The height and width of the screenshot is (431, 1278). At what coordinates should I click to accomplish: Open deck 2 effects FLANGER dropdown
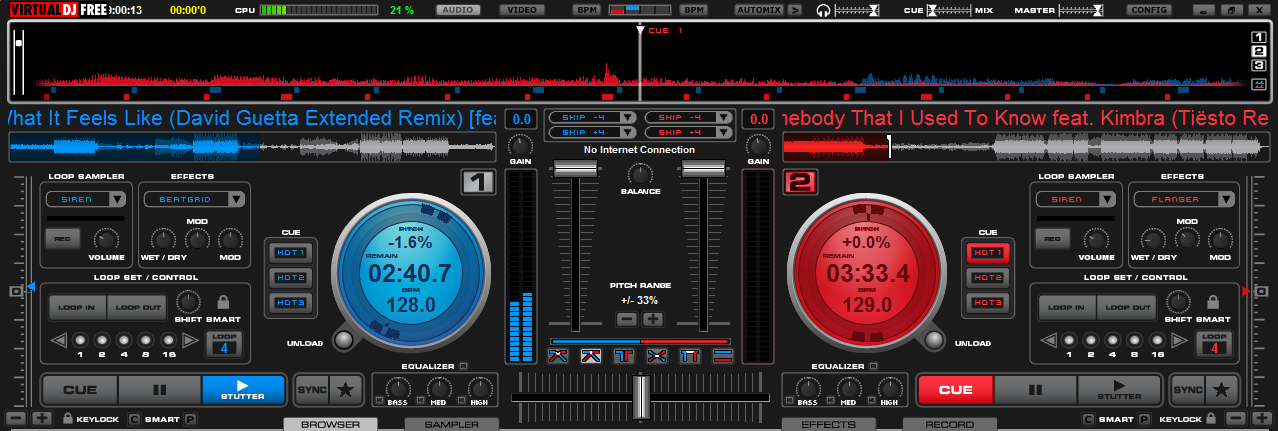[x=1183, y=199]
